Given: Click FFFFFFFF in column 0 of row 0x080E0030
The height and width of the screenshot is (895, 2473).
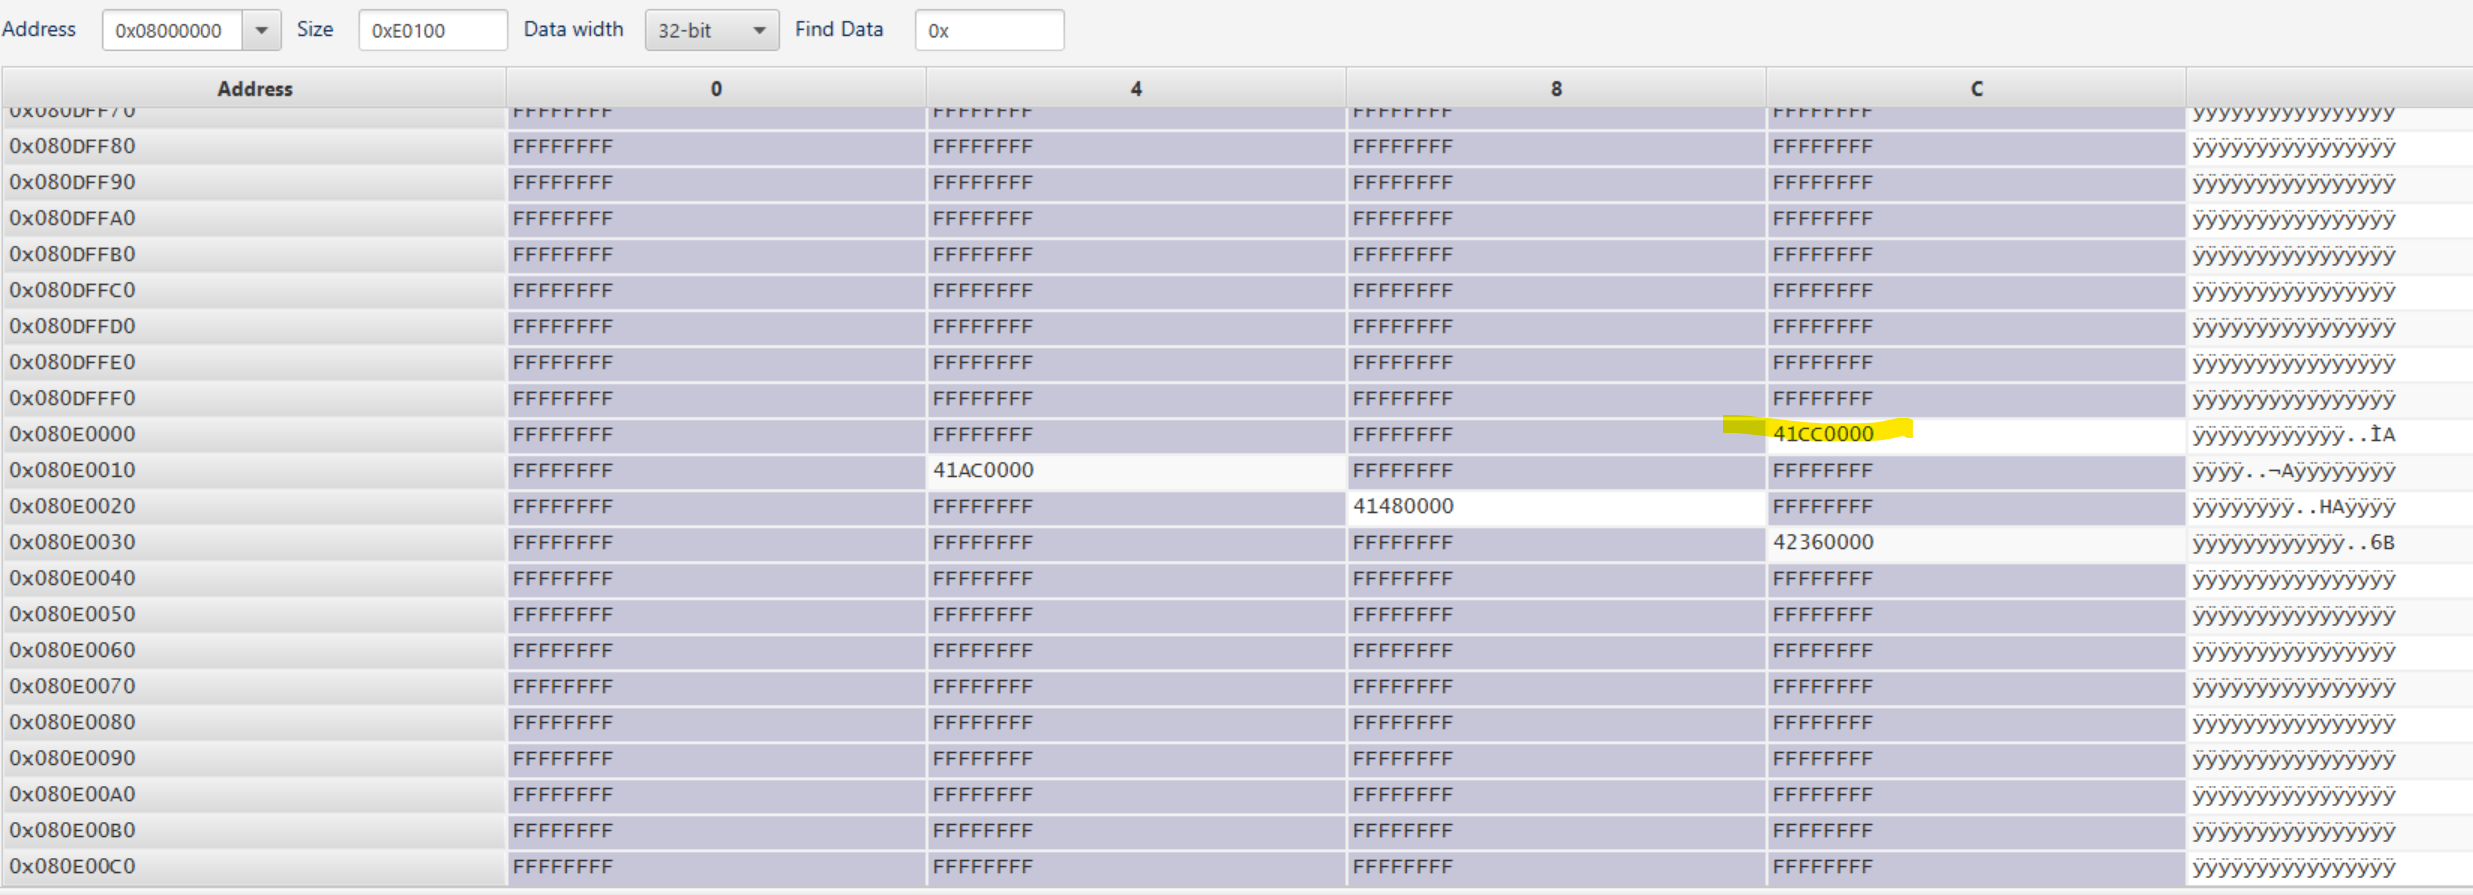Looking at the screenshot, I should coord(562,543).
